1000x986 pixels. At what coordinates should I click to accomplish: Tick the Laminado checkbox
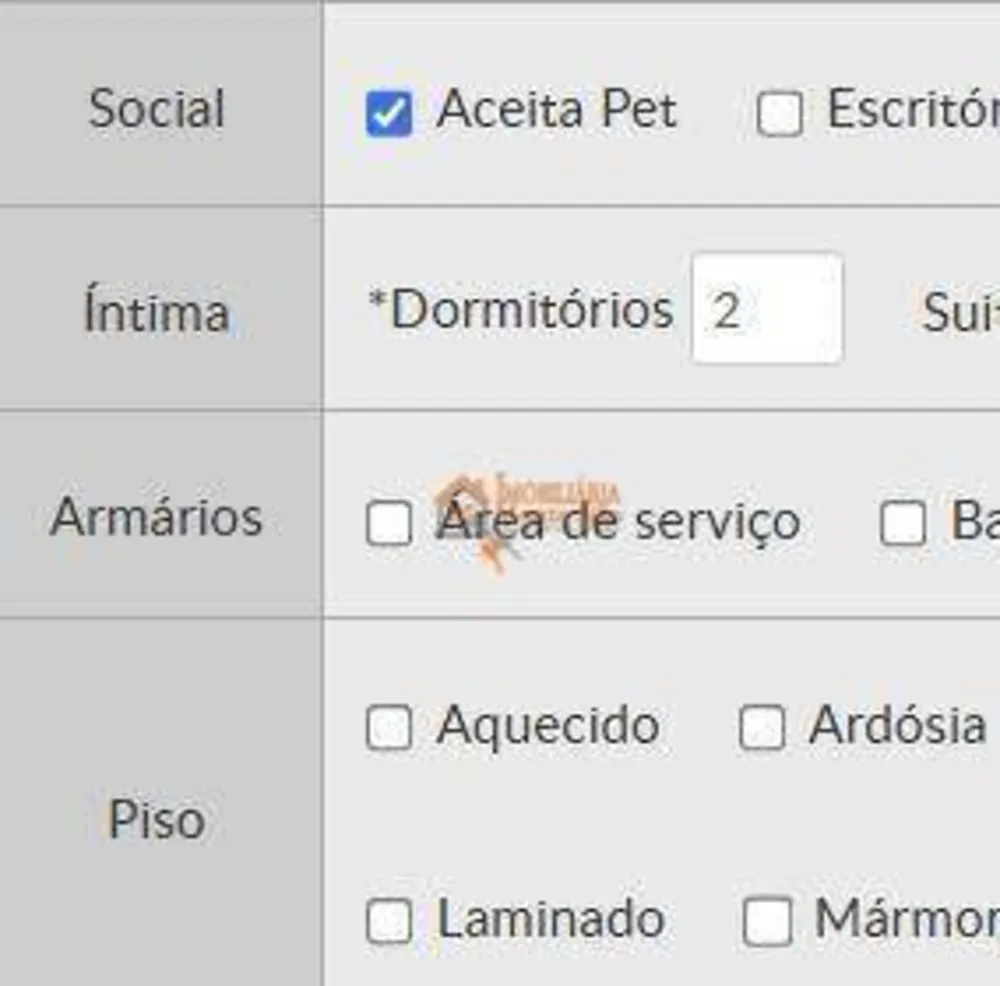click(388, 921)
